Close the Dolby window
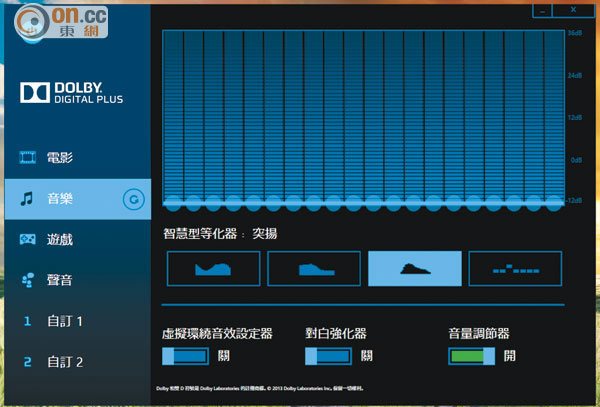The width and height of the screenshot is (600, 407). pos(573,10)
